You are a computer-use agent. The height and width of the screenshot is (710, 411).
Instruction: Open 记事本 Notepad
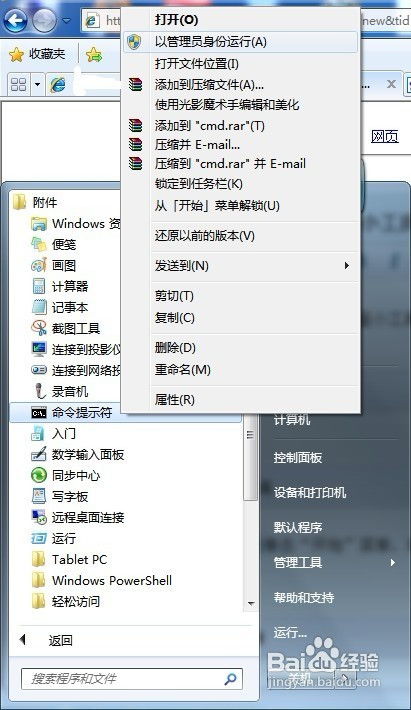pos(60,307)
